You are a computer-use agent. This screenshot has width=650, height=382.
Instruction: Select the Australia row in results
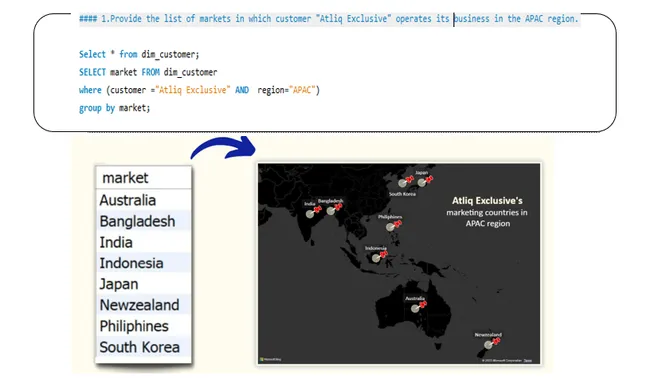click(x=143, y=200)
